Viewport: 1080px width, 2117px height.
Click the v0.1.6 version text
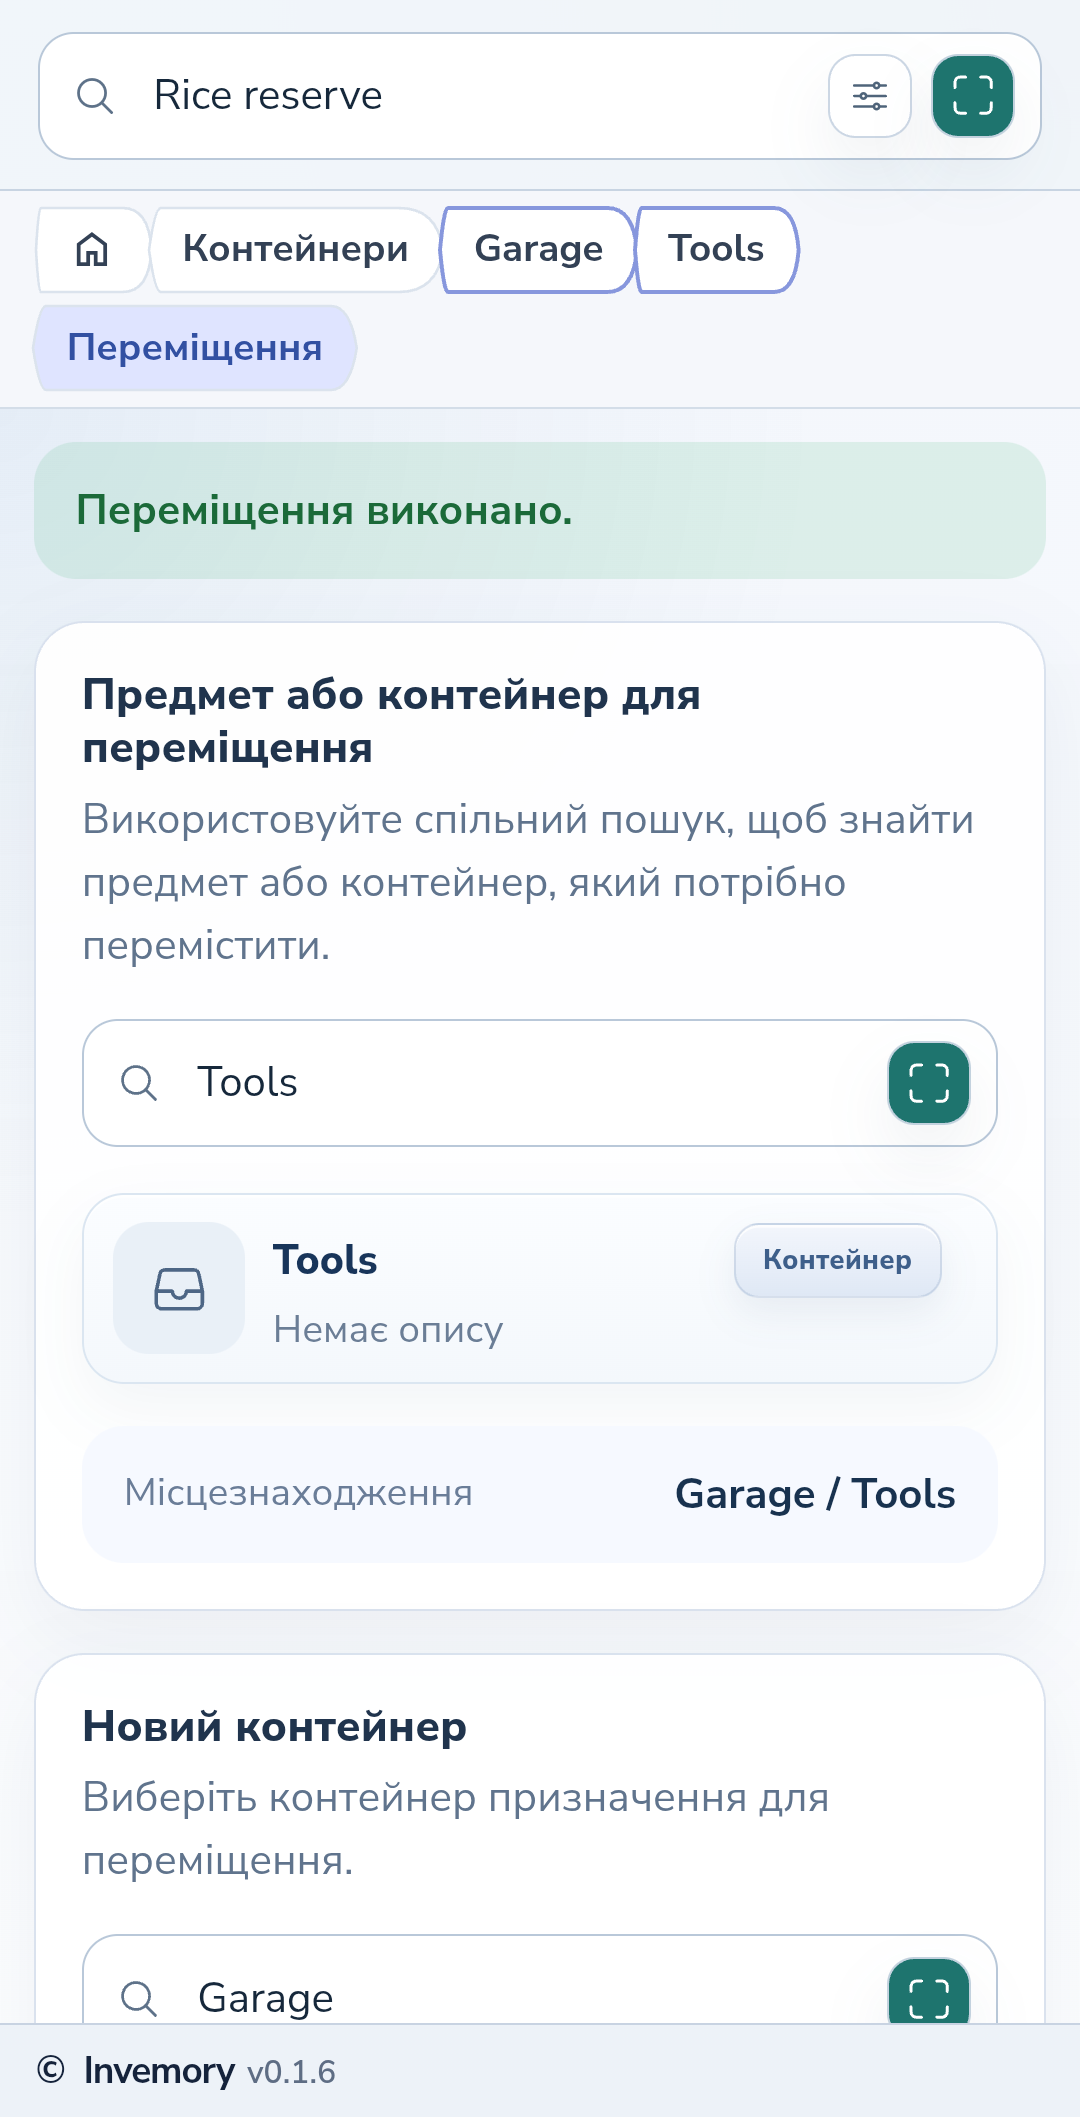tap(291, 2072)
